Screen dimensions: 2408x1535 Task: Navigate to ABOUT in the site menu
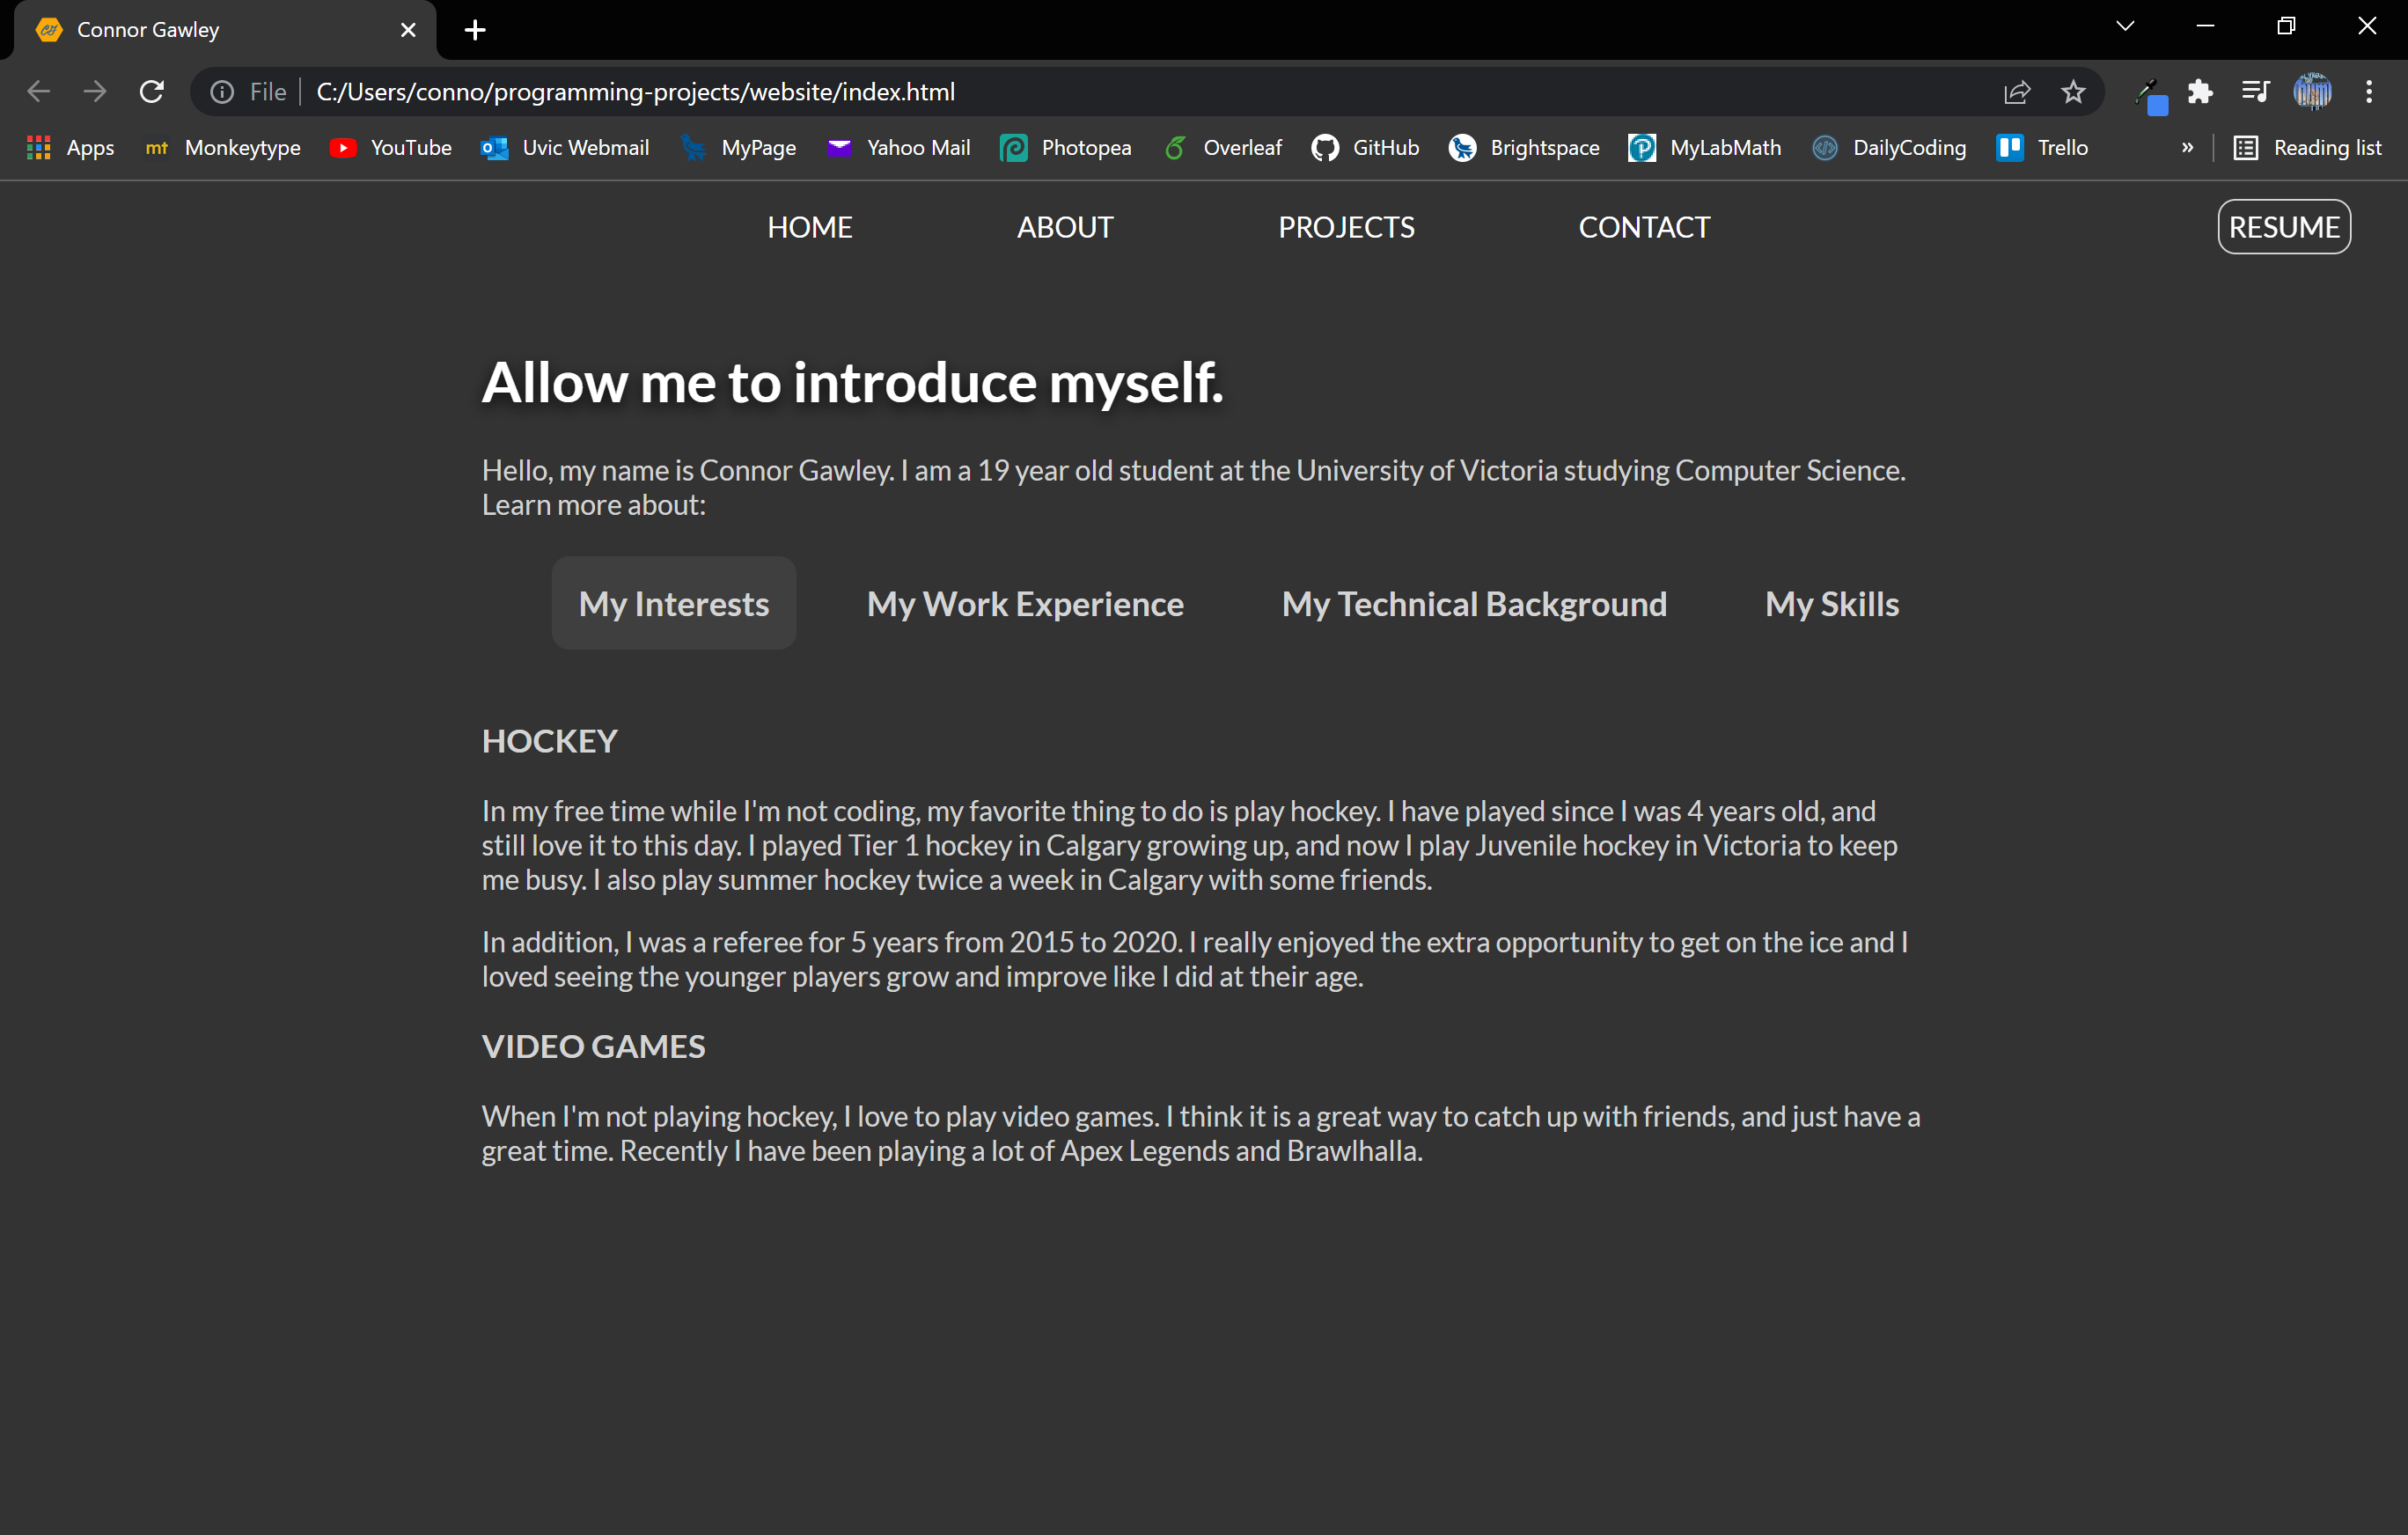pyautogui.click(x=1065, y=227)
